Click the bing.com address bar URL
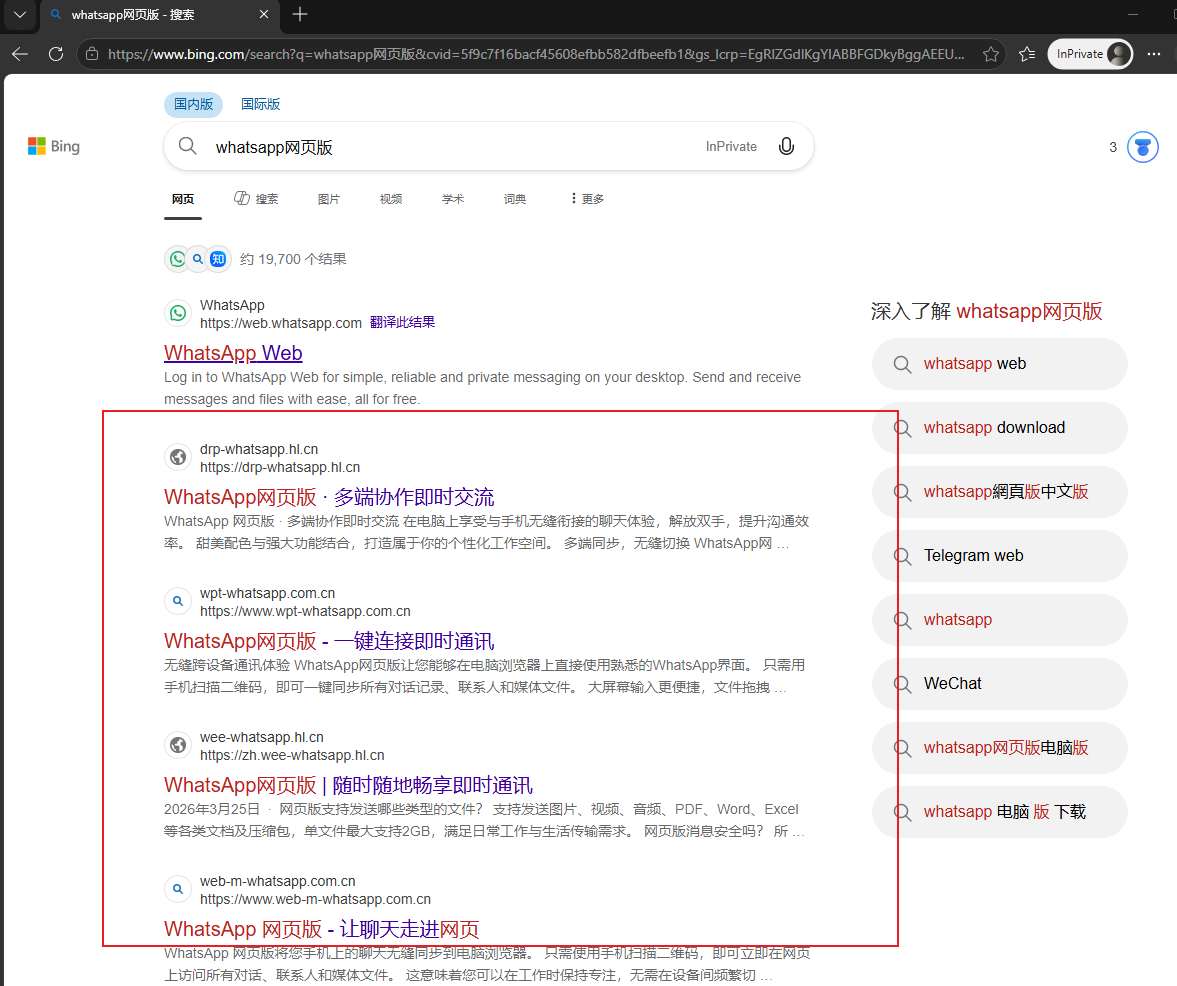1177x986 pixels. tap(536, 54)
